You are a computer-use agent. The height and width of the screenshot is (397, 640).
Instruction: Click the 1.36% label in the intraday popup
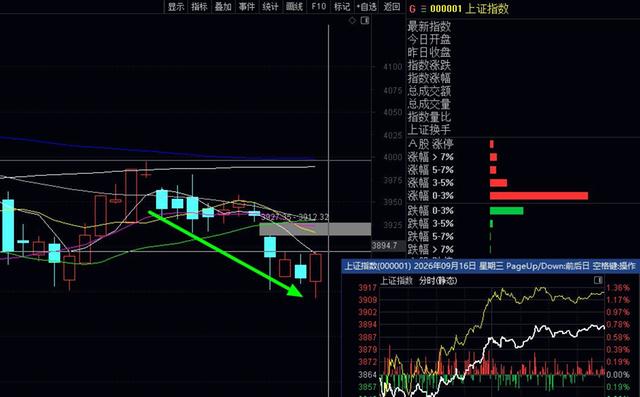pyautogui.click(x=618, y=288)
